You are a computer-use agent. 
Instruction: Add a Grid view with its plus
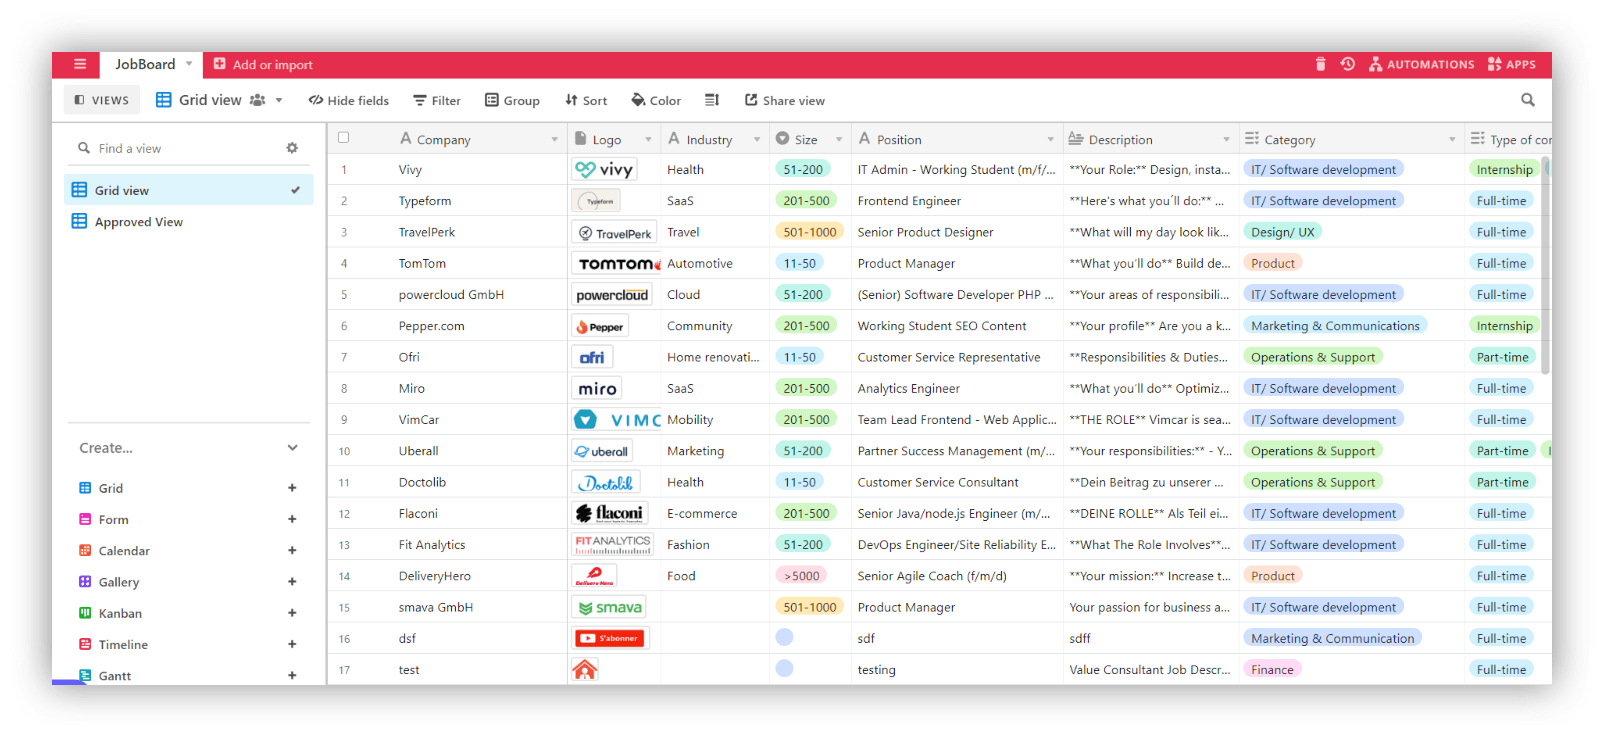coord(292,488)
